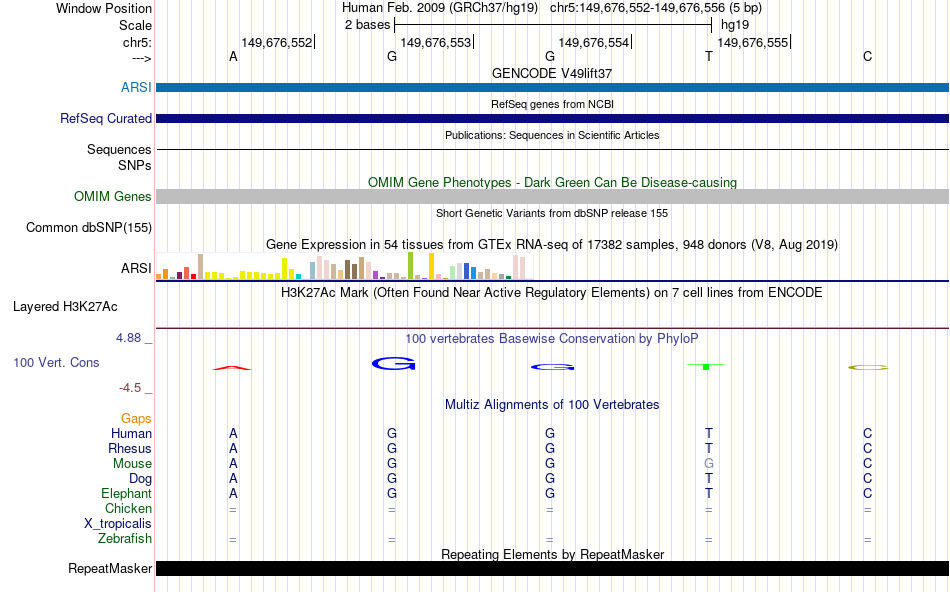950x592 pixels.
Task: Click the ARSI label of GTEx track
Action: click(x=136, y=268)
